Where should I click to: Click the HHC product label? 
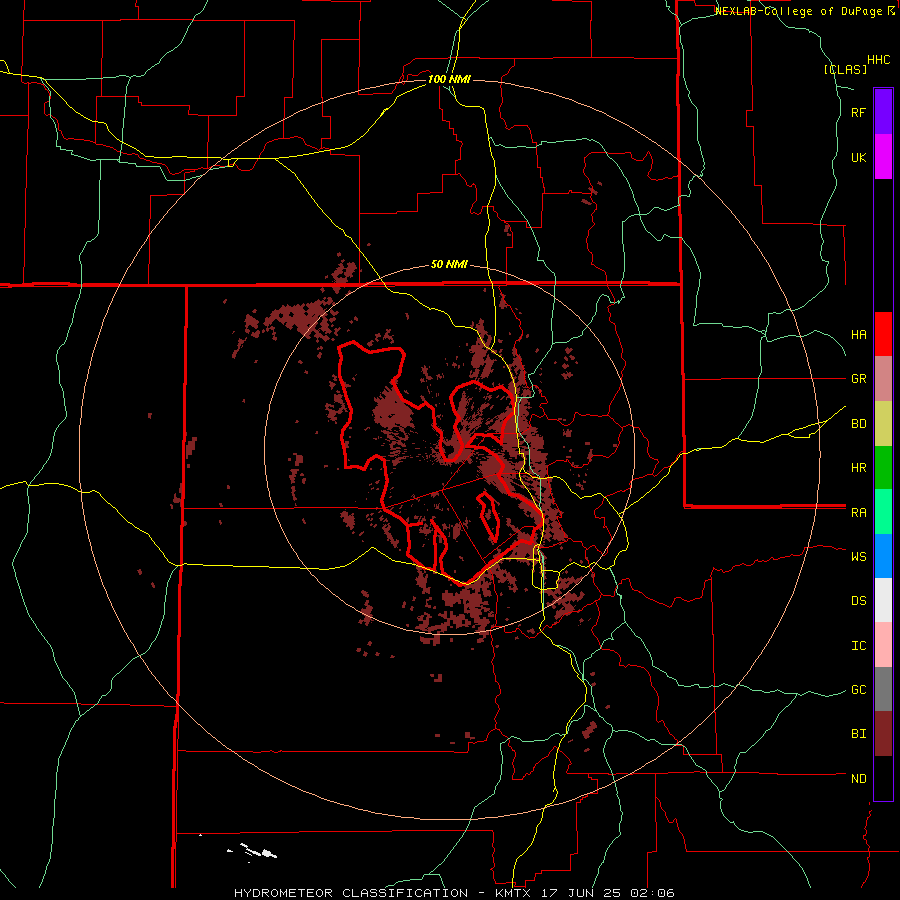[879, 60]
